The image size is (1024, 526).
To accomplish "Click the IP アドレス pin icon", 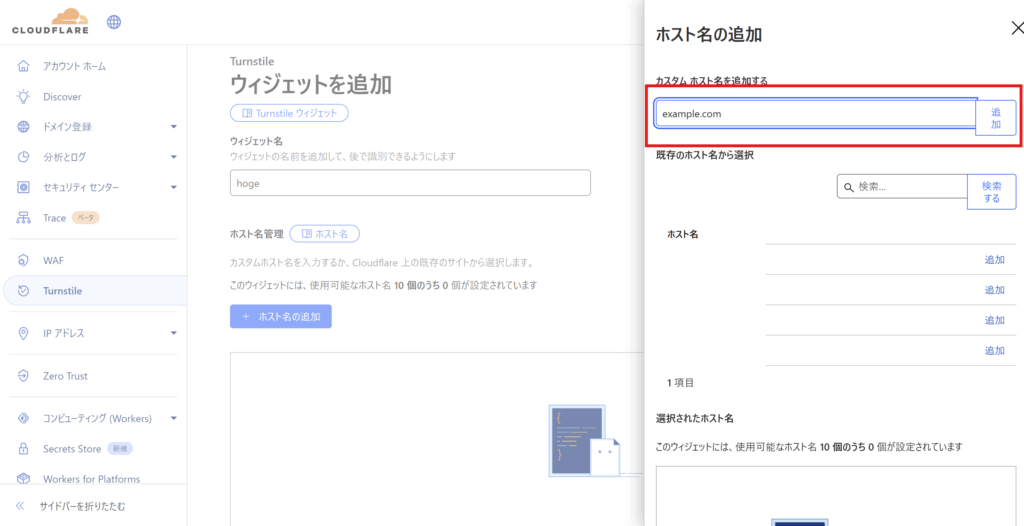I will (x=24, y=333).
